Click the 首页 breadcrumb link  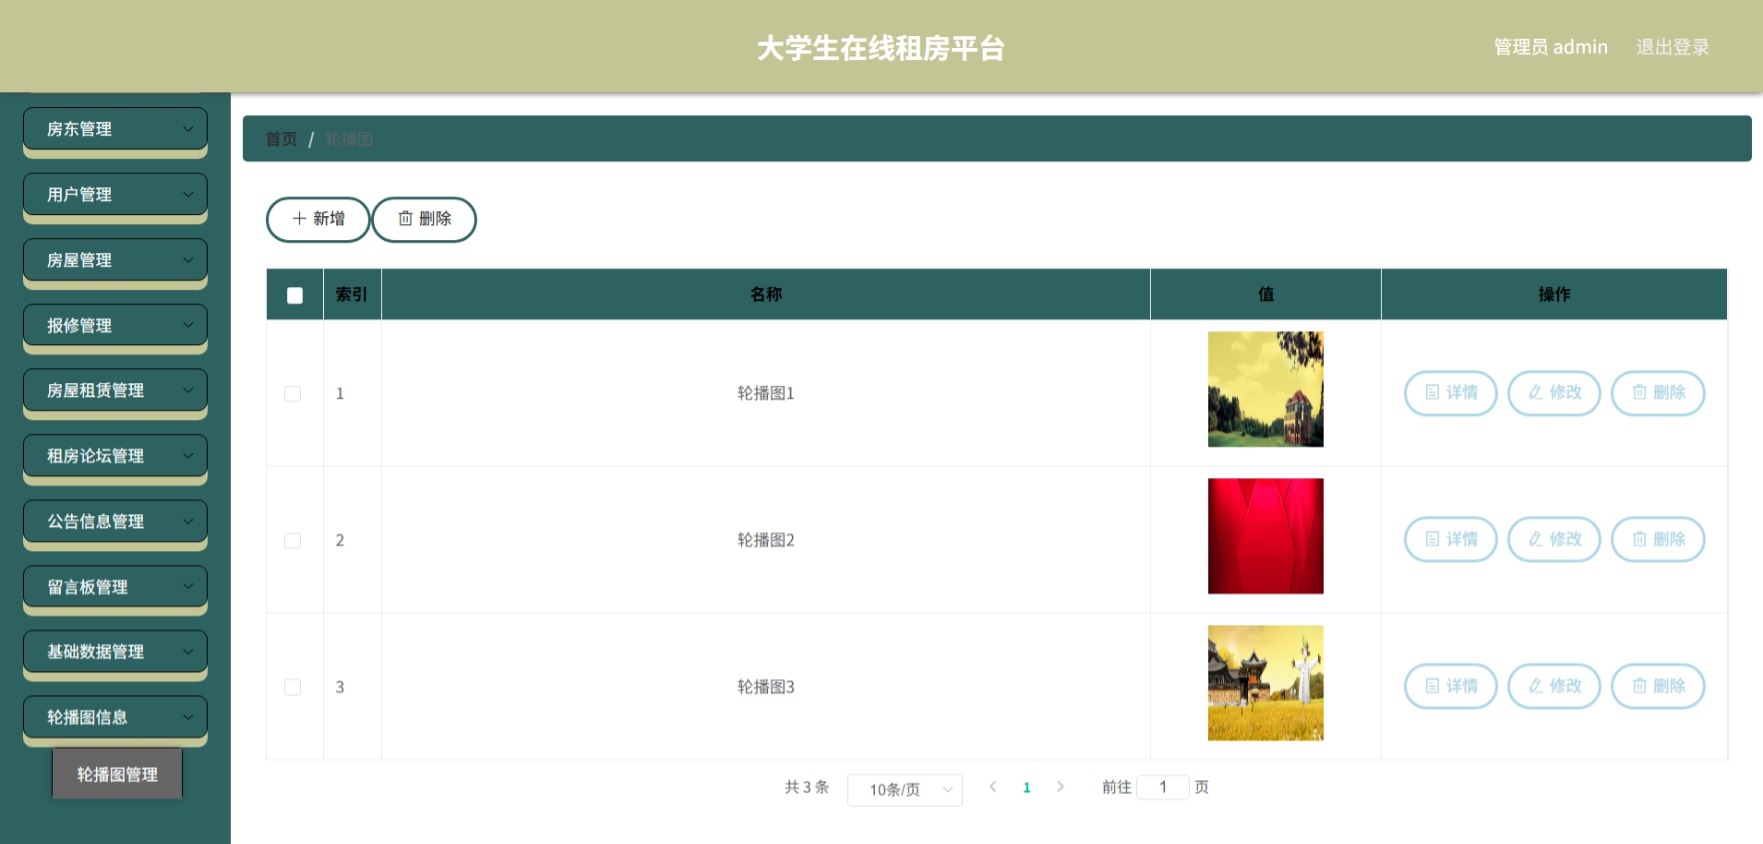281,139
